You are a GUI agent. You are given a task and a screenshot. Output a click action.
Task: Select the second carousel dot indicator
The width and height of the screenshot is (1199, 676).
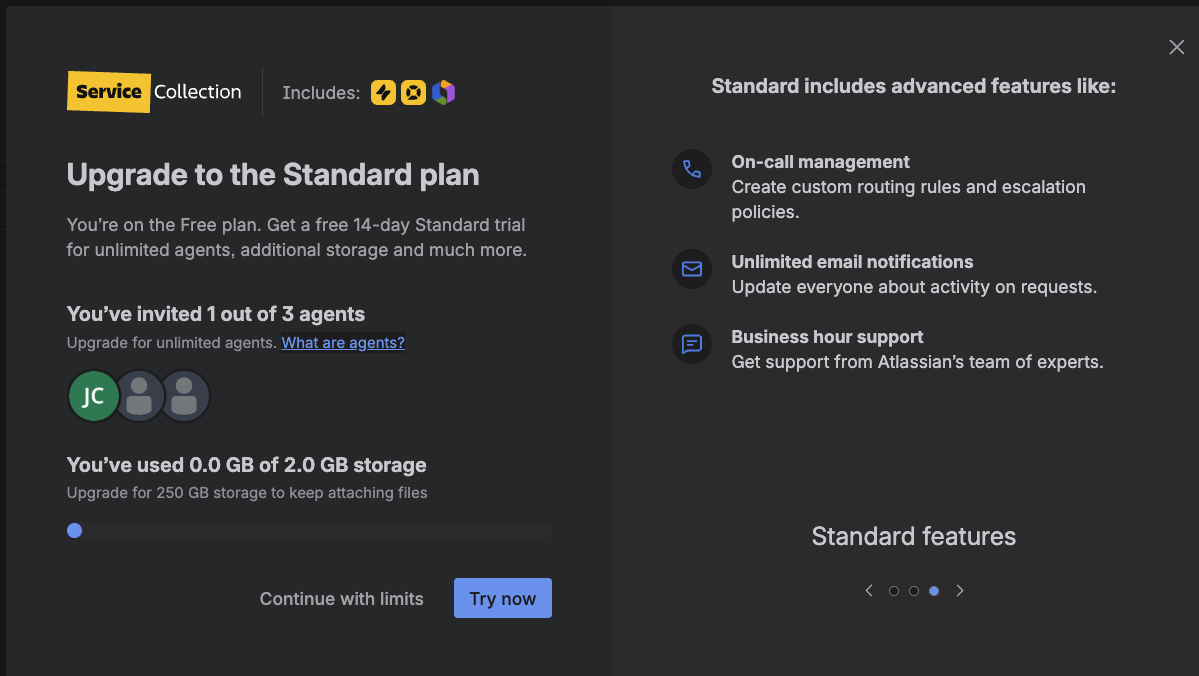[914, 591]
